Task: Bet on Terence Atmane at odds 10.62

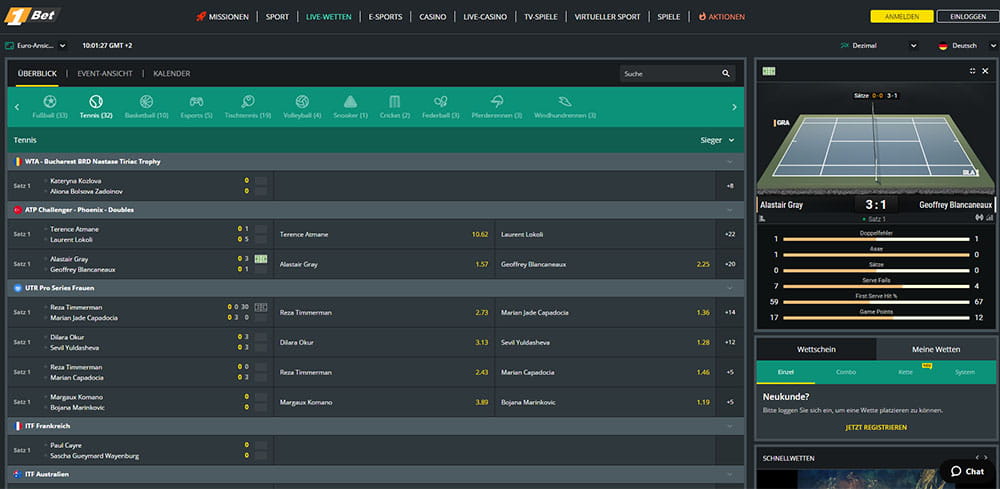Action: (x=384, y=234)
